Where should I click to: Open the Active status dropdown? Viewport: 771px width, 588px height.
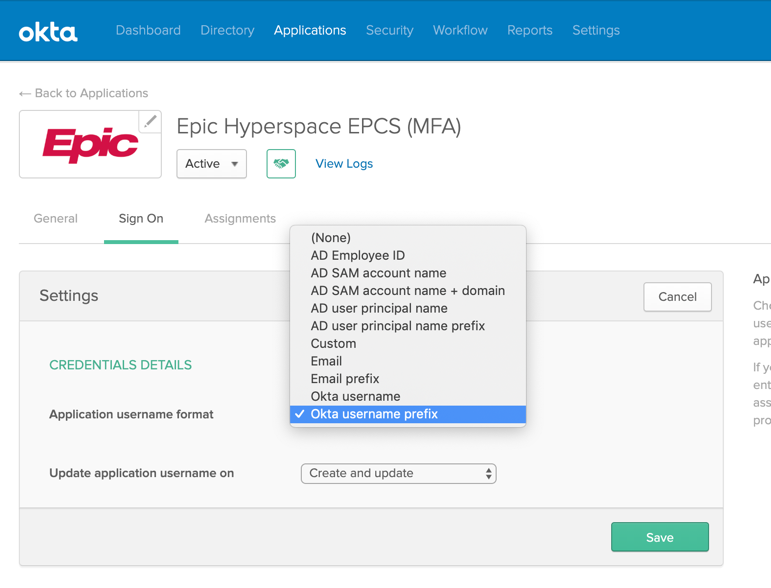tap(211, 164)
